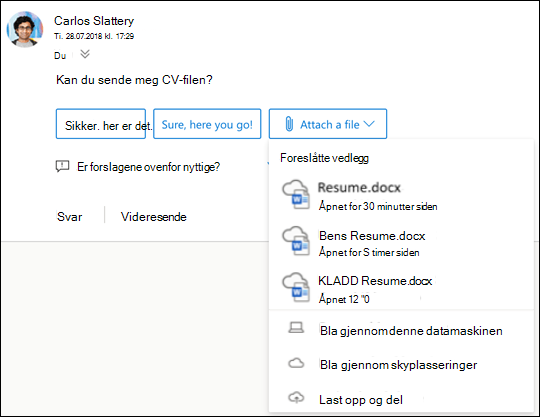Click Videresende to forward the message
Image resolution: width=540 pixels, height=417 pixels.
(x=154, y=217)
